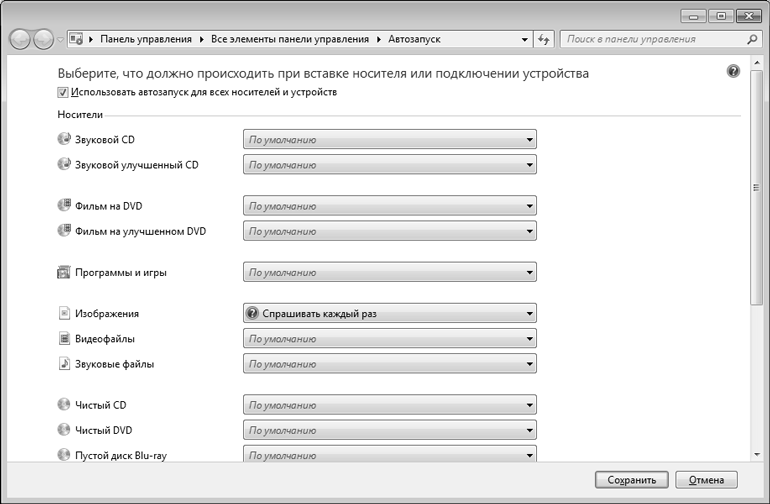Open the Звуковой улучшенный CD dropdown

click(x=389, y=165)
